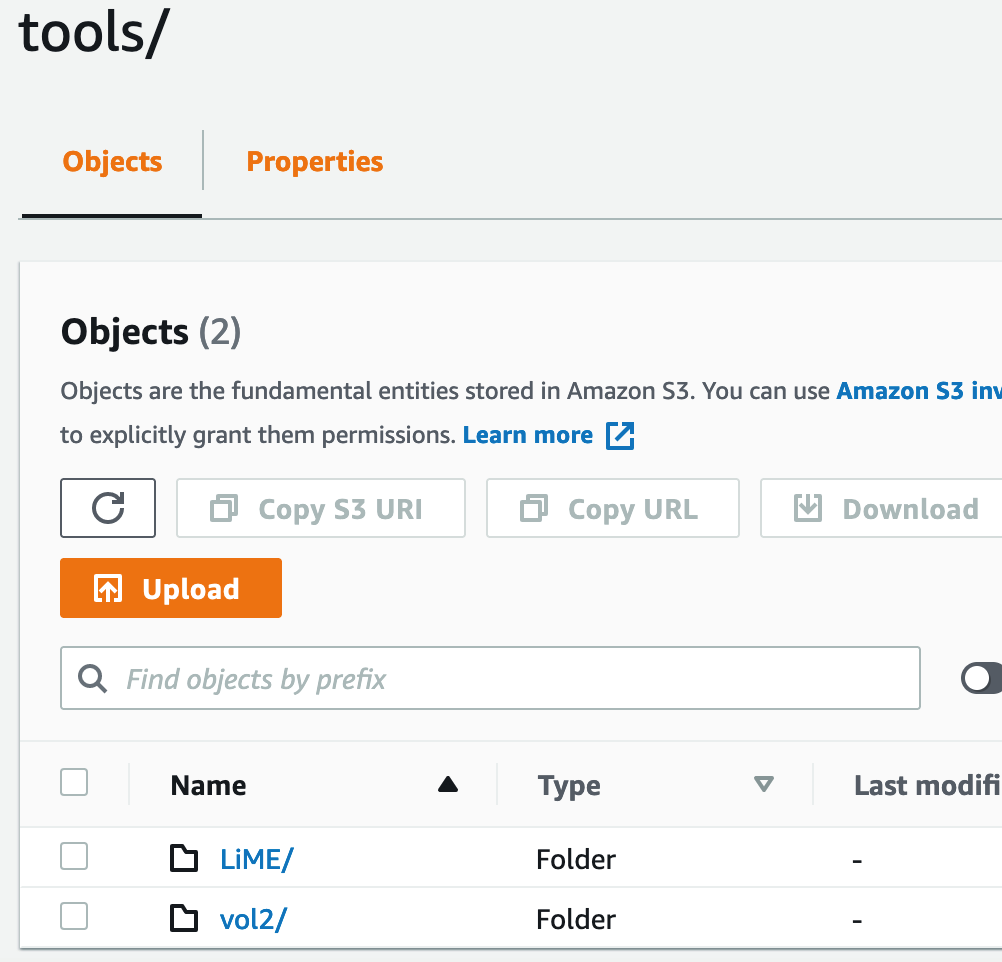
Task: Focus the Find objects by prefix field
Action: click(490, 678)
